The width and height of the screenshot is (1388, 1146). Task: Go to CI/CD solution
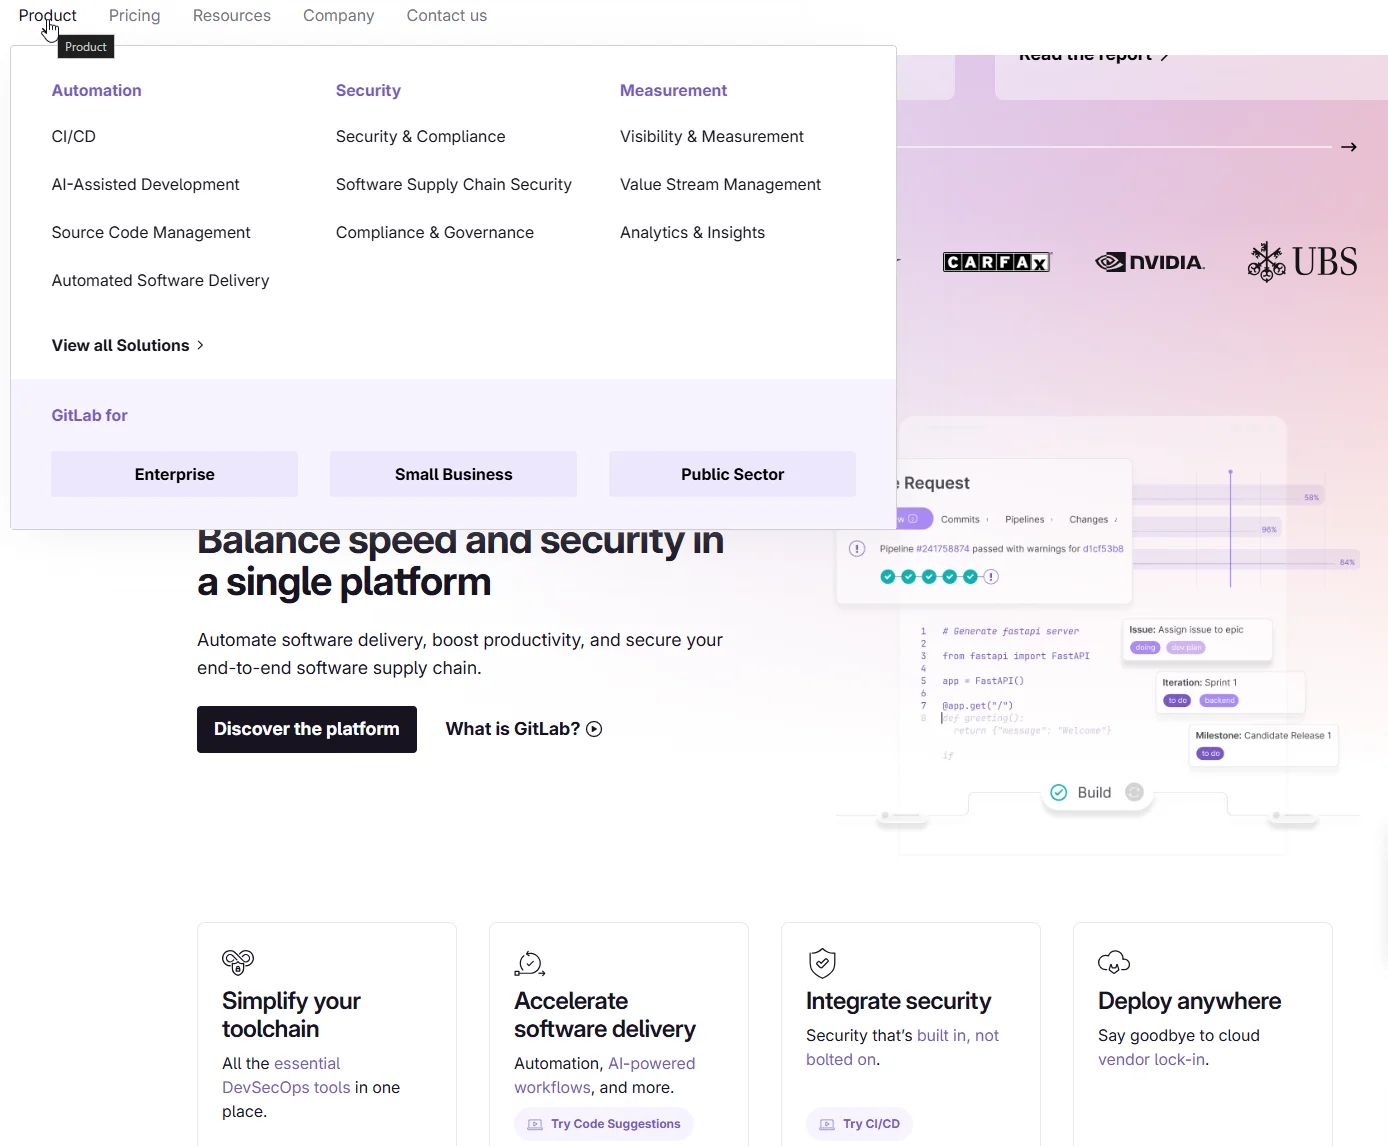point(73,136)
